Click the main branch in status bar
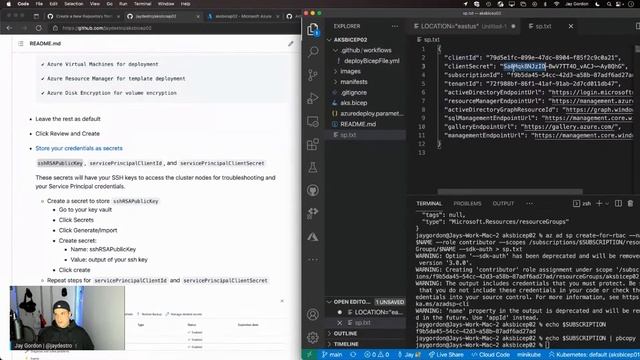The height and width of the screenshot is (360, 640). pos(332,354)
